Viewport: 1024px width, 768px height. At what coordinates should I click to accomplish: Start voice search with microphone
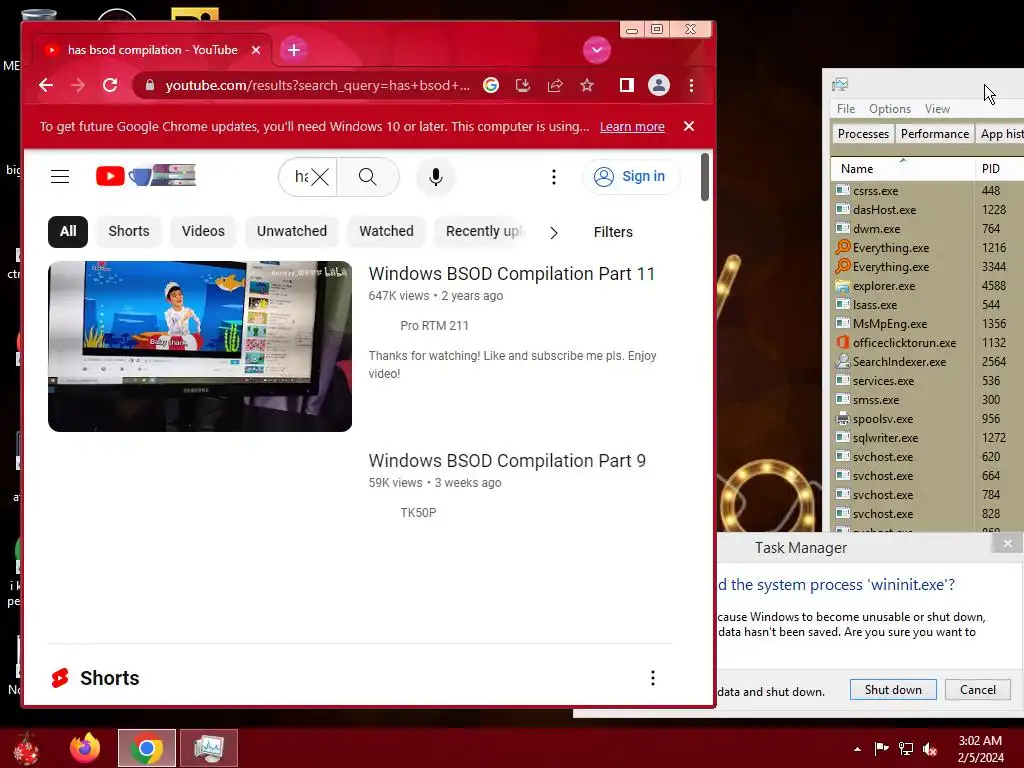tap(436, 176)
